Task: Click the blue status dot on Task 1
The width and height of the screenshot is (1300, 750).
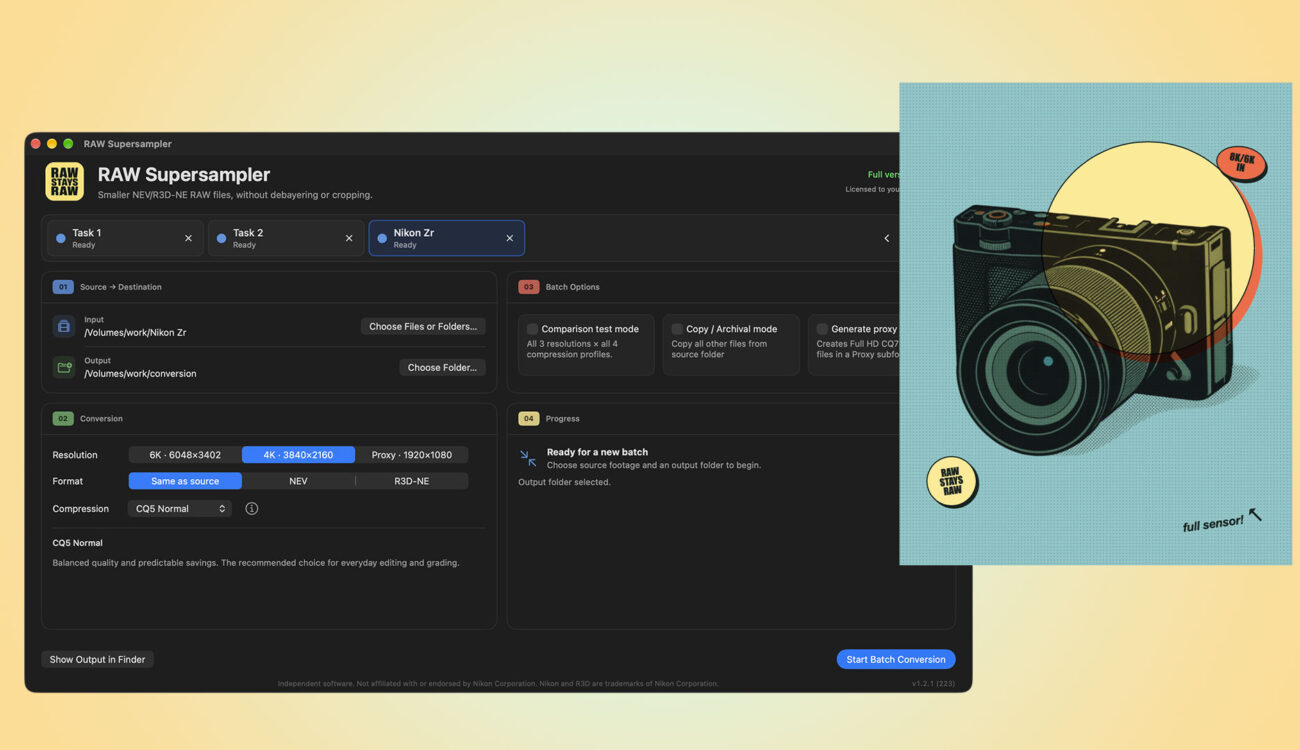Action: tap(61, 238)
